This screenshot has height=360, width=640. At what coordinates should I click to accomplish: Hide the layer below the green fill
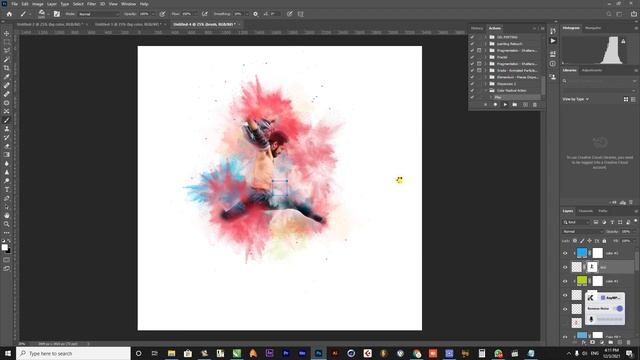(x=565, y=295)
